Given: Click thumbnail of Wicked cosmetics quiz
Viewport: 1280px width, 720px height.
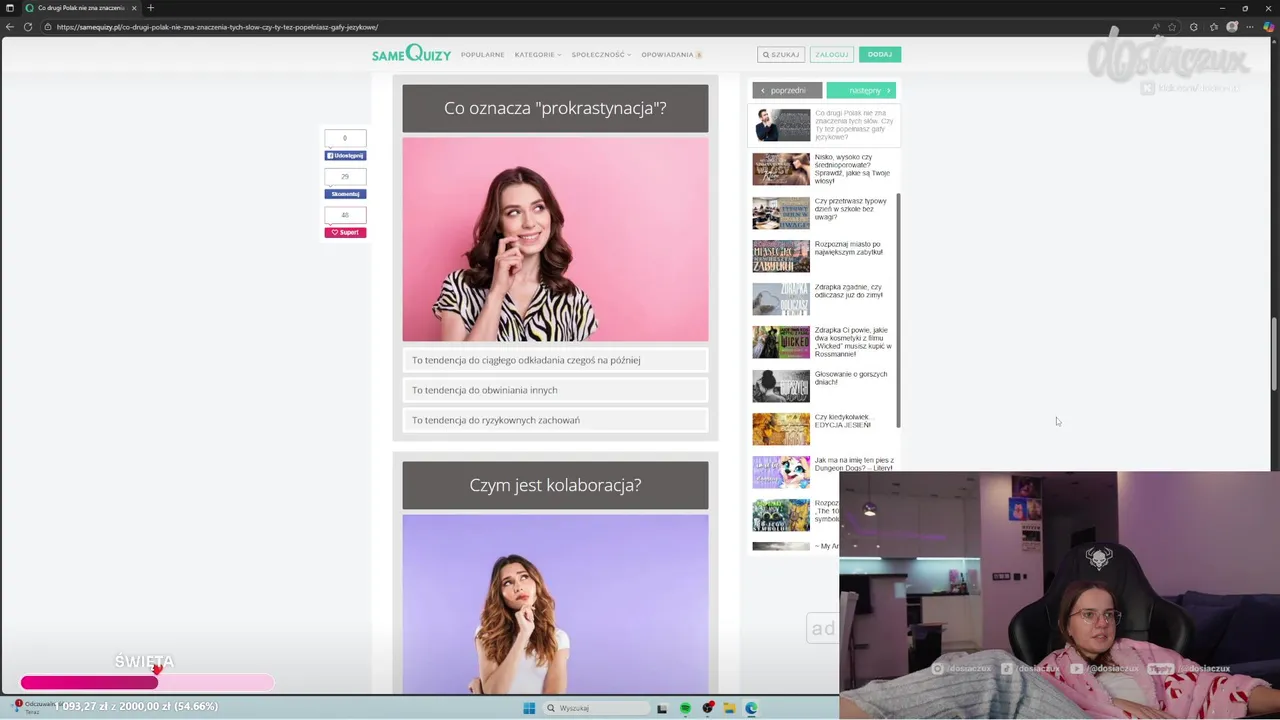Looking at the screenshot, I should point(781,342).
